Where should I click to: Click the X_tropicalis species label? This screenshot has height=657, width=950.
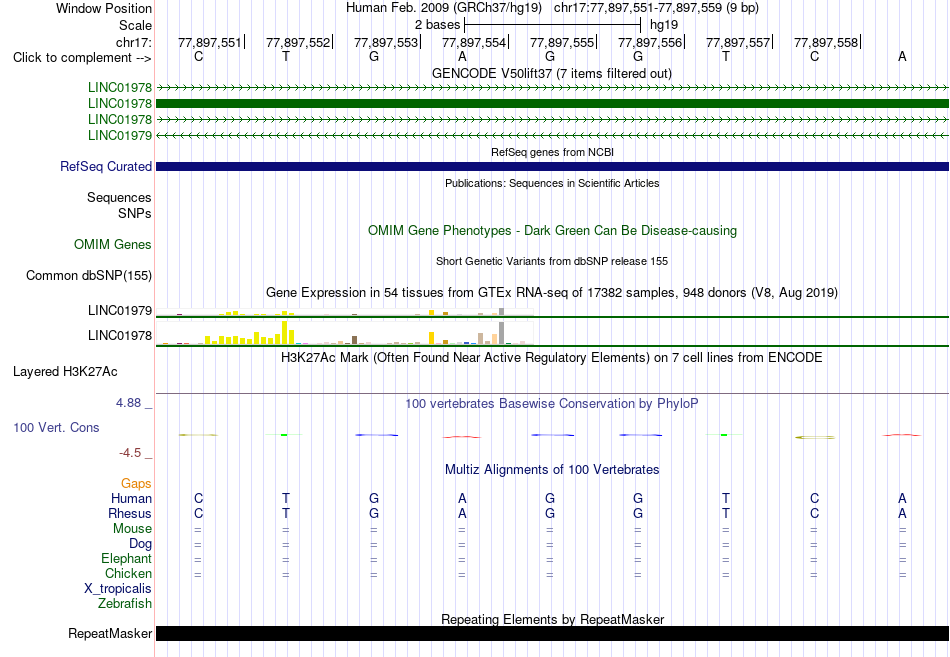pyautogui.click(x=118, y=589)
